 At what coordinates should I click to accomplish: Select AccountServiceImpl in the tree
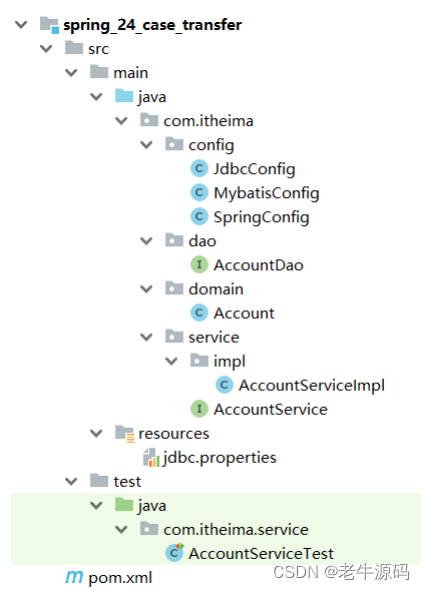pyautogui.click(x=312, y=386)
